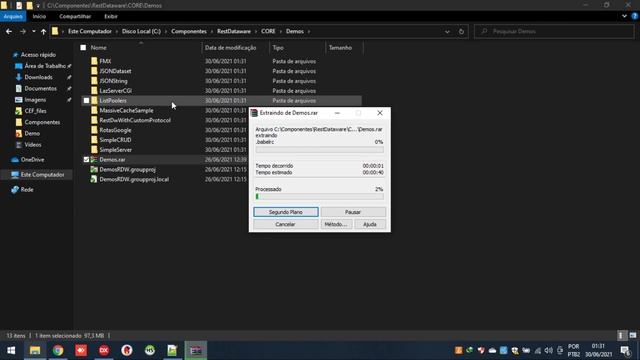Open the notification center icon
Viewport: 640px width, 360px height.
tap(625, 350)
